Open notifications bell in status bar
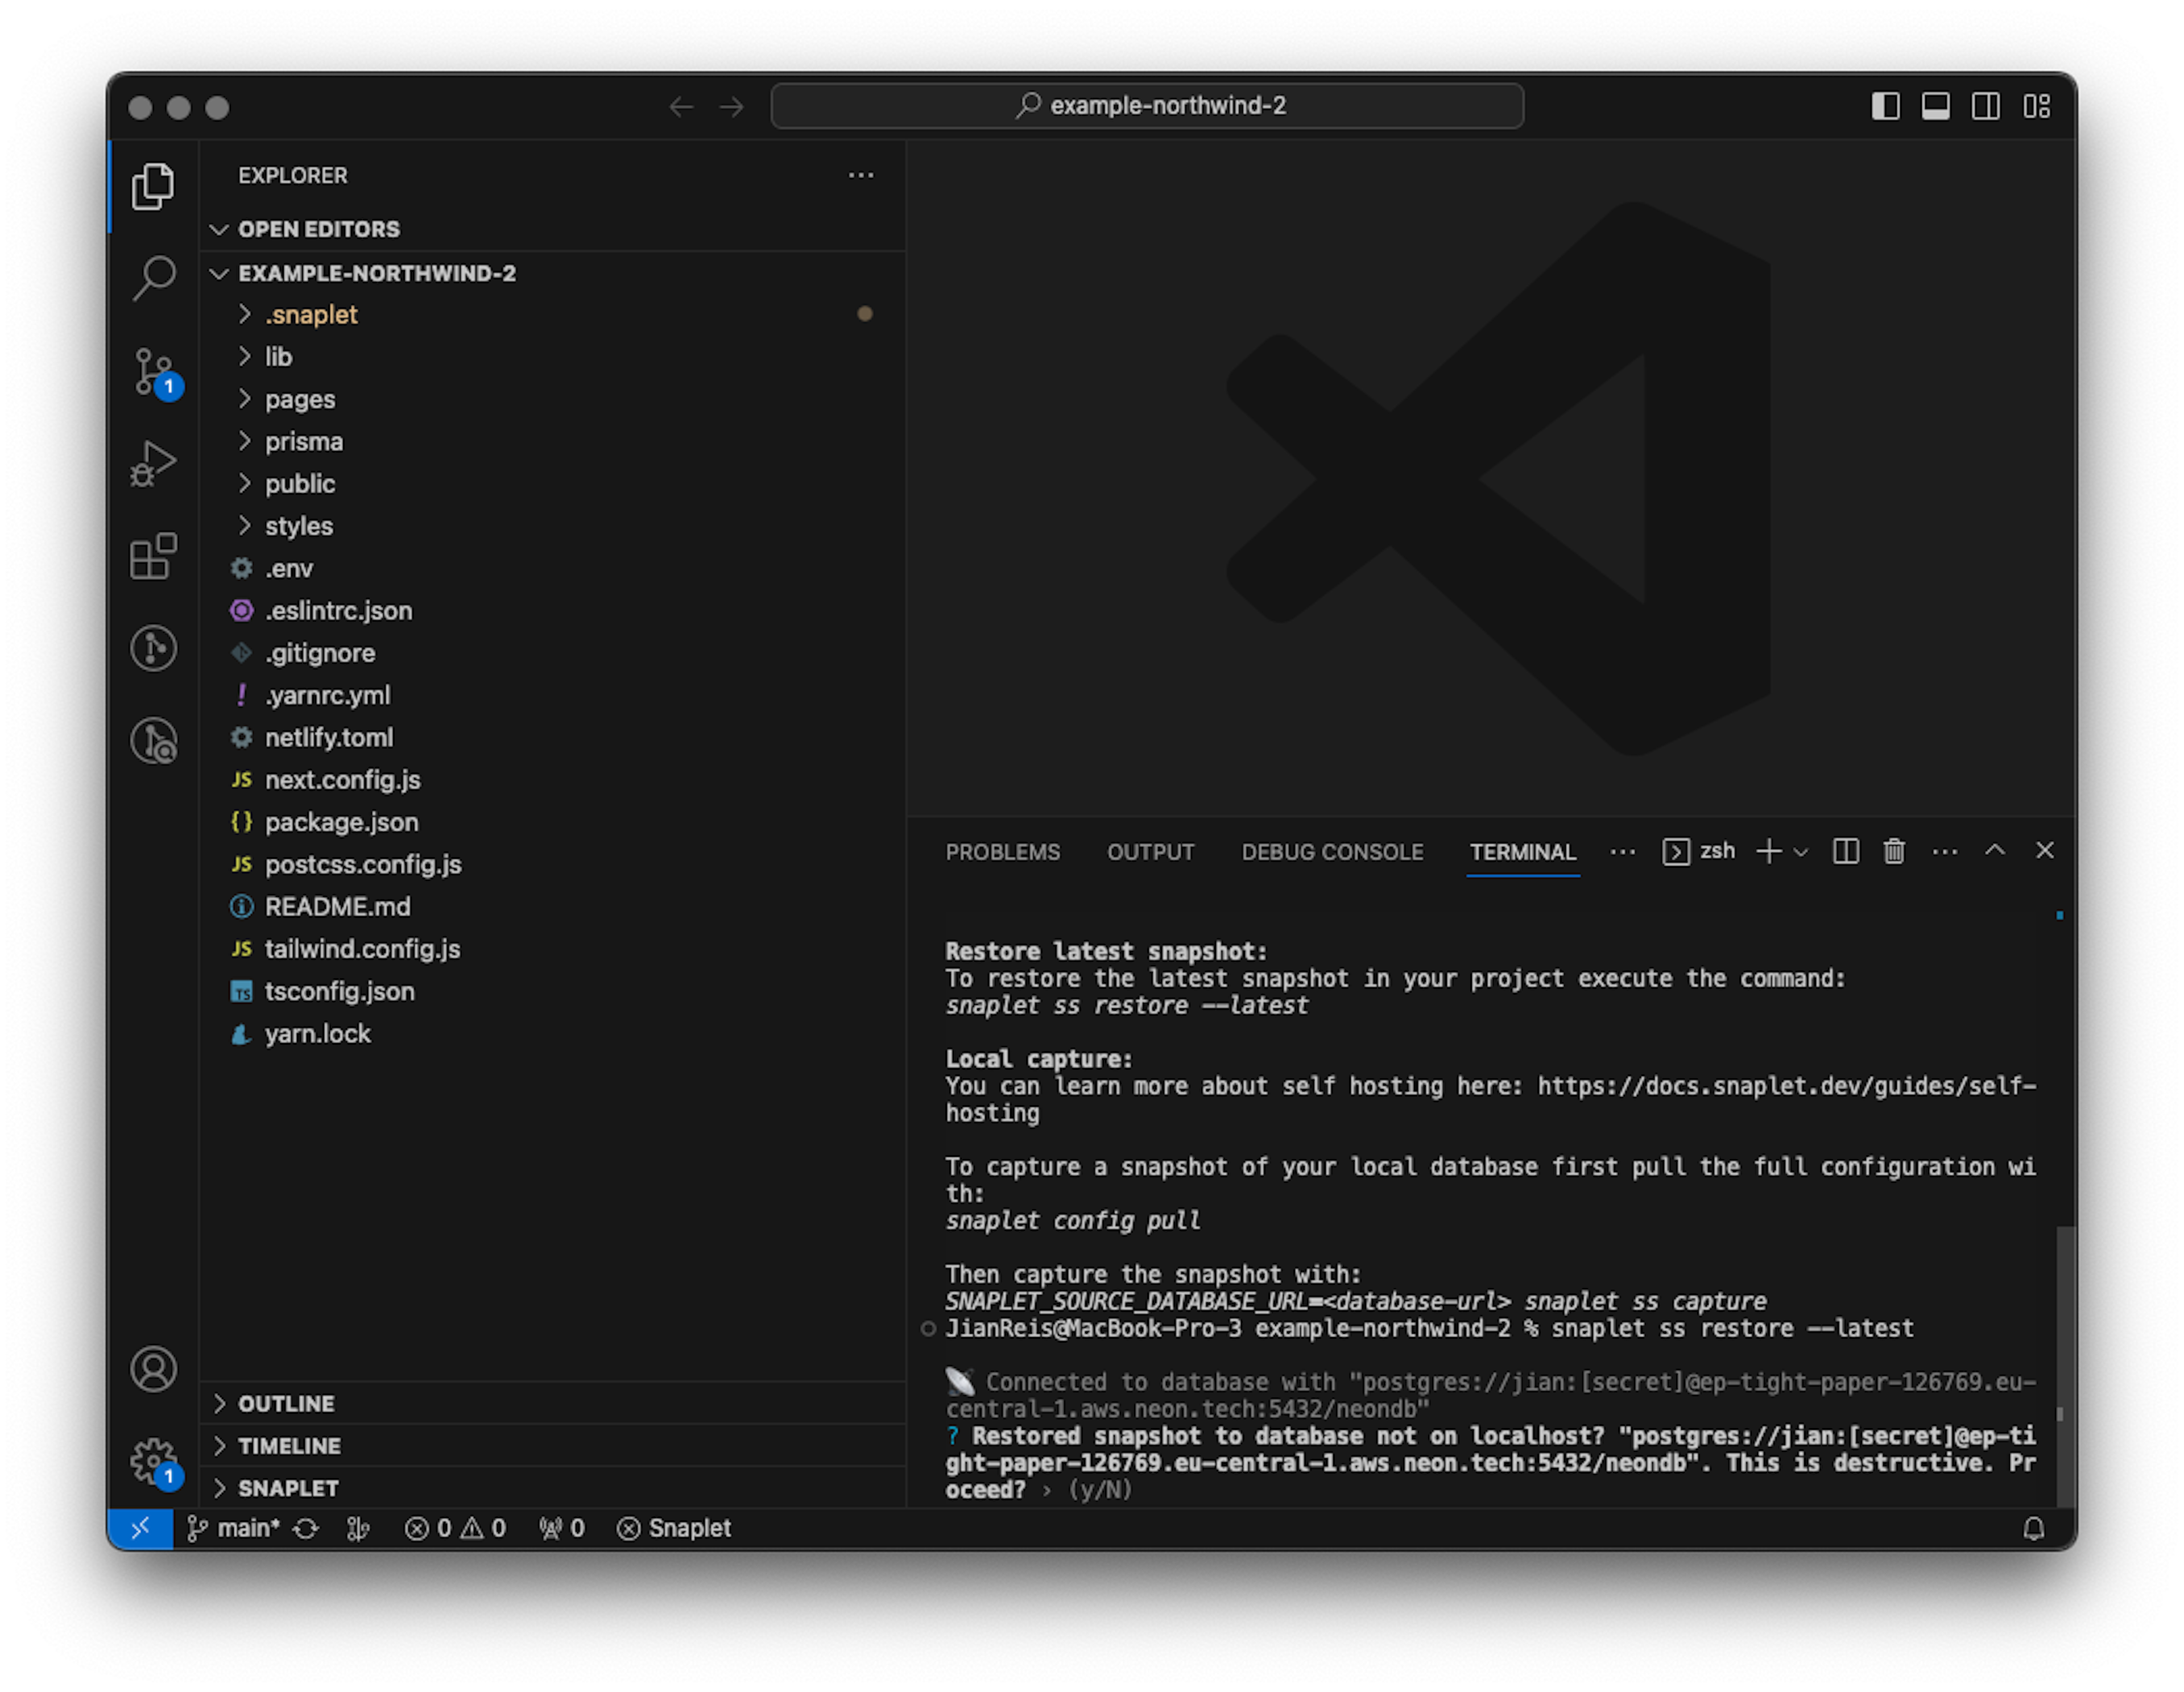Screen dimensions: 2184x1692 2033,1528
